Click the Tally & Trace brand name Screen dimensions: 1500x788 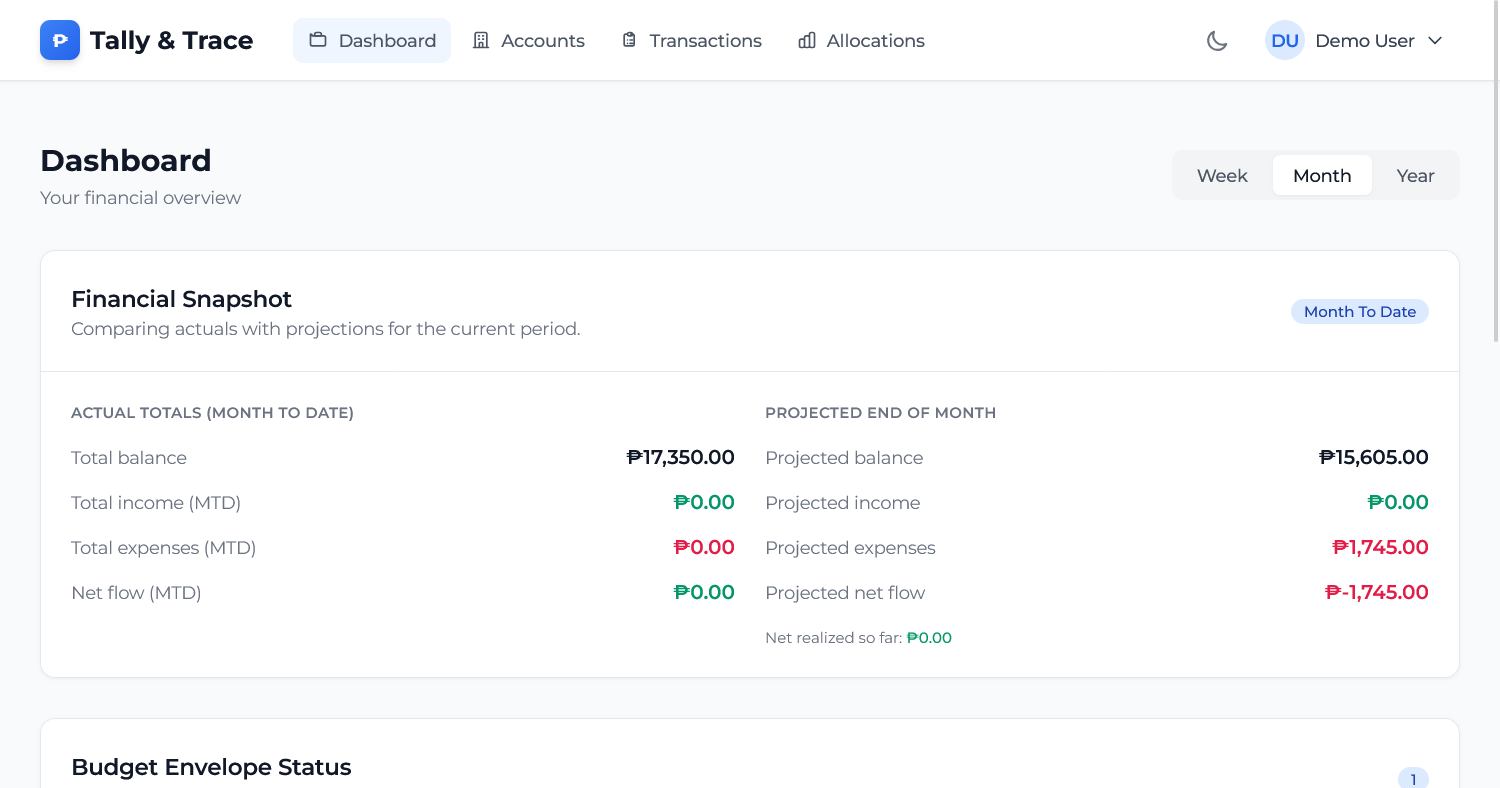171,41
